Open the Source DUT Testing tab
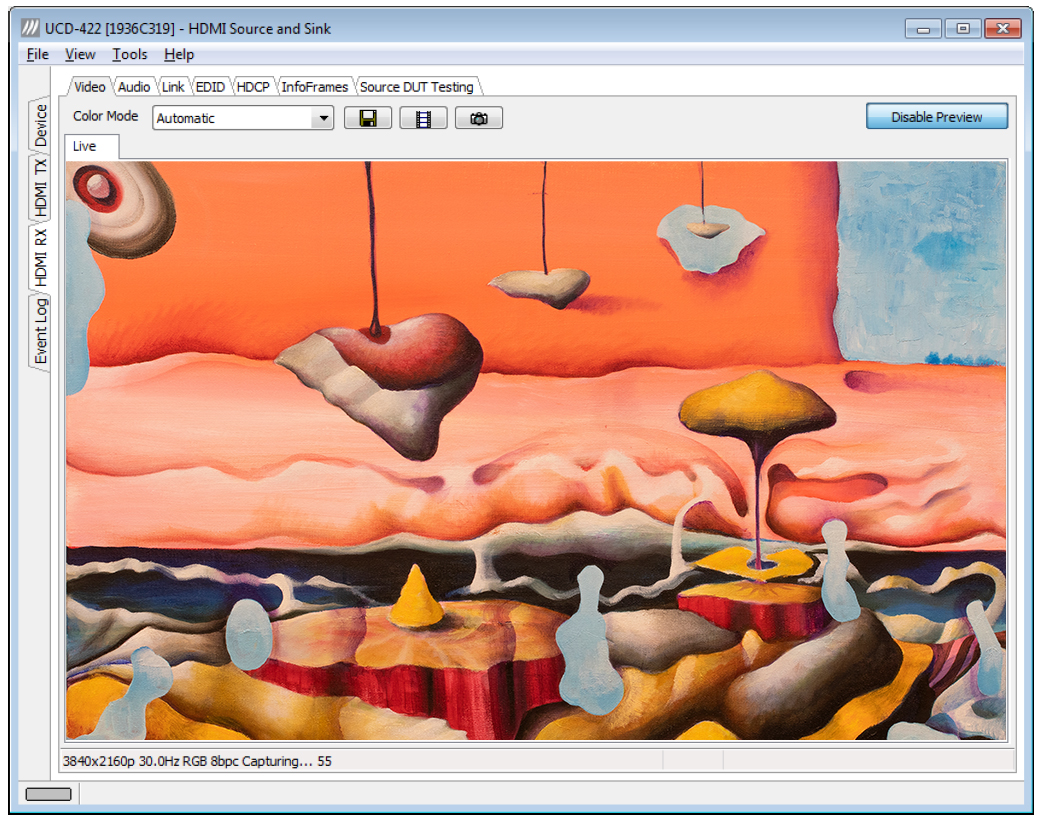This screenshot has width=1043, height=824. point(417,87)
